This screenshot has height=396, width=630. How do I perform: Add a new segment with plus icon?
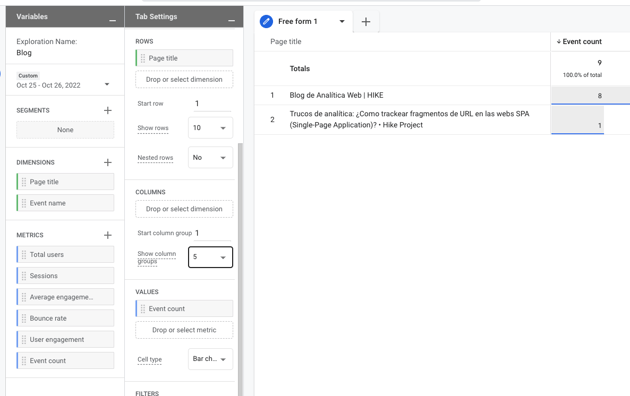click(x=107, y=110)
